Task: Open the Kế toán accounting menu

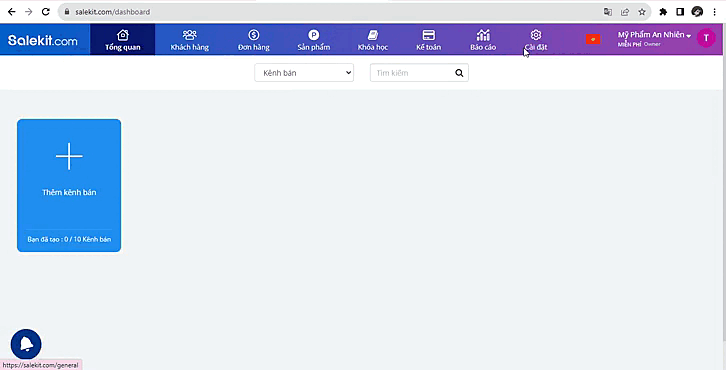Action: click(428, 40)
